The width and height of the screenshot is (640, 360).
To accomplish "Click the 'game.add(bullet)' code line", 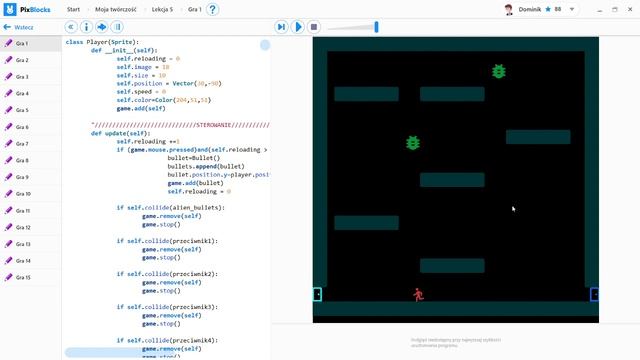I will (x=196, y=183).
